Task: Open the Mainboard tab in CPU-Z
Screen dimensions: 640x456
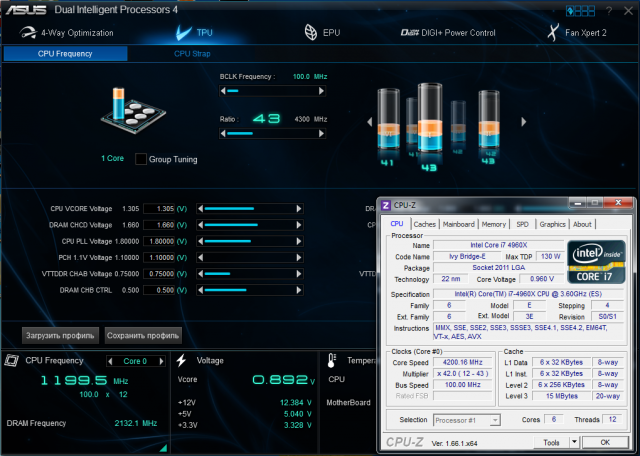Action: pos(458,224)
